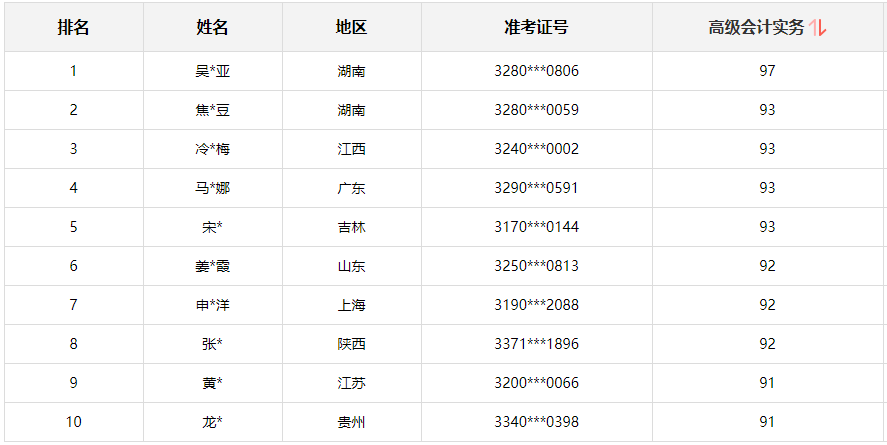The image size is (887, 445).
Task: Click region 上海 in row 7
Action: [x=351, y=305]
